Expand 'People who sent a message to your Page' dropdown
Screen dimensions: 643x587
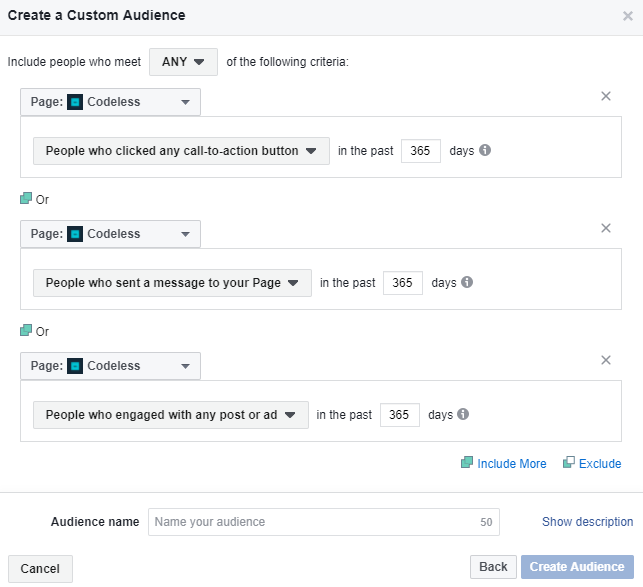click(172, 283)
